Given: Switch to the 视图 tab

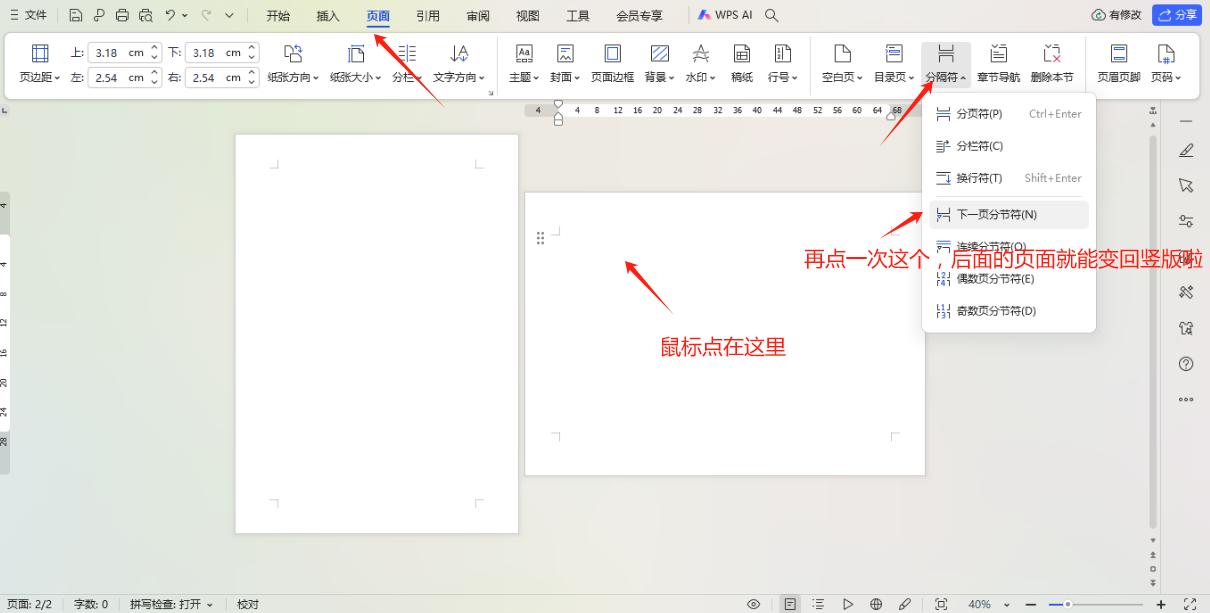Looking at the screenshot, I should tap(528, 16).
